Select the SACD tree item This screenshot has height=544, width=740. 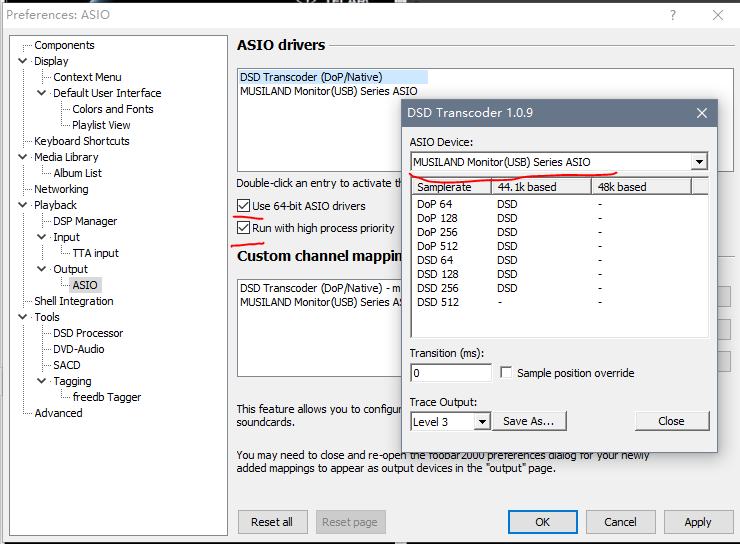click(x=67, y=365)
